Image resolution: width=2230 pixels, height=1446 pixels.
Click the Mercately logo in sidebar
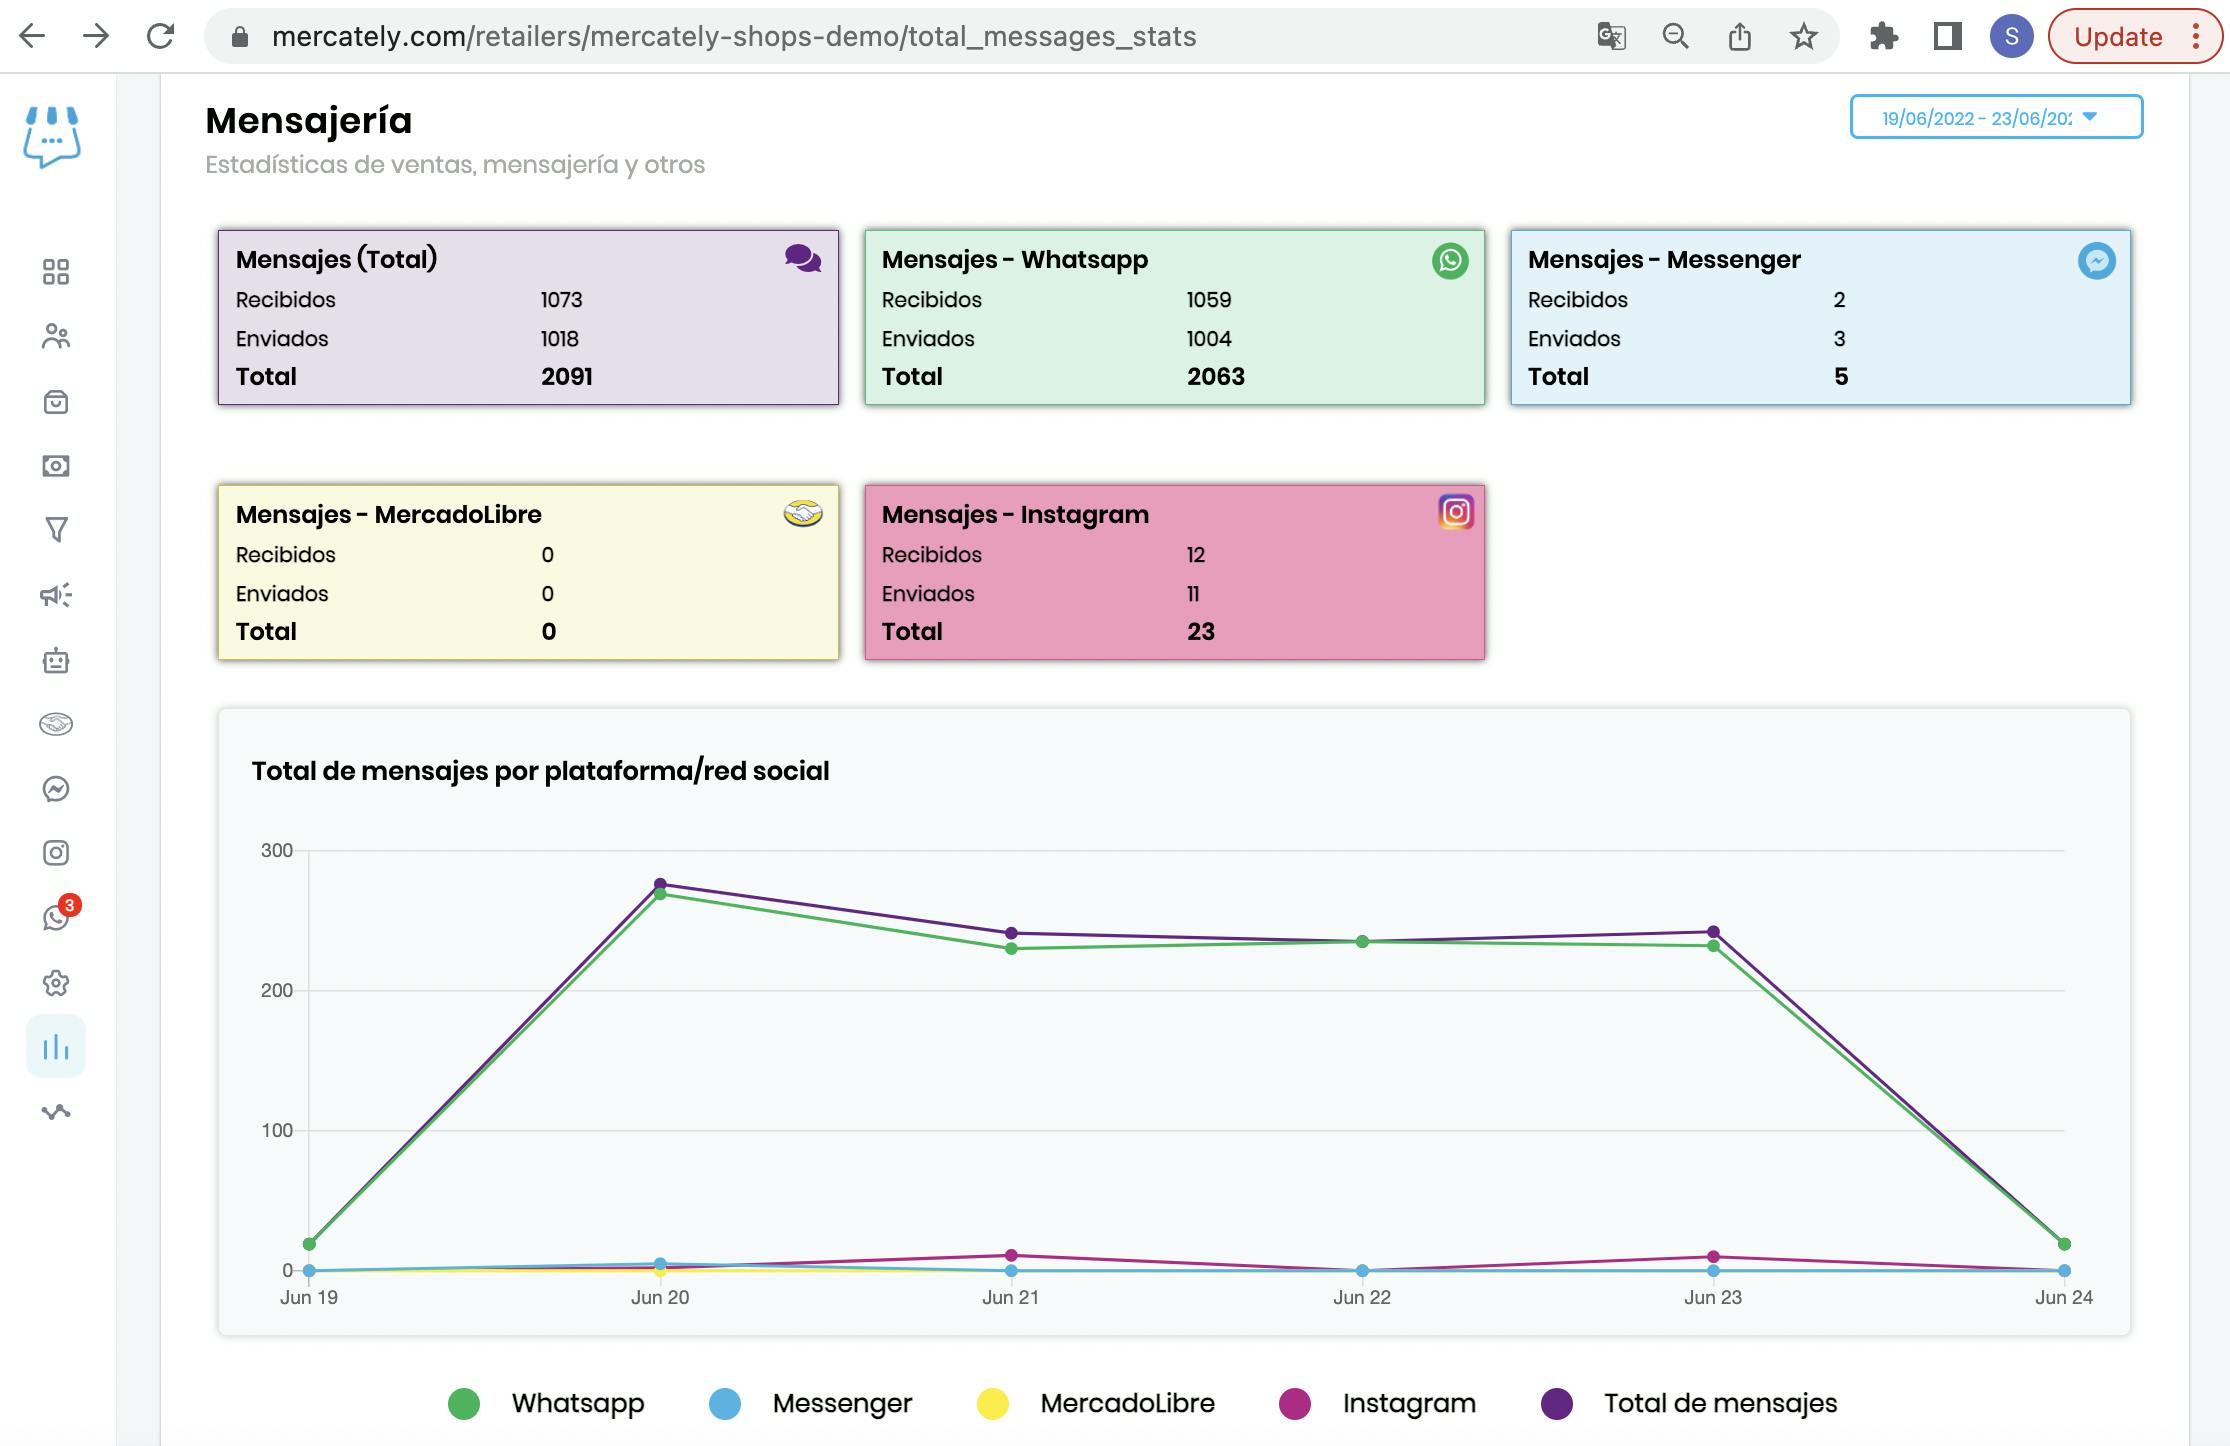coord(52,137)
